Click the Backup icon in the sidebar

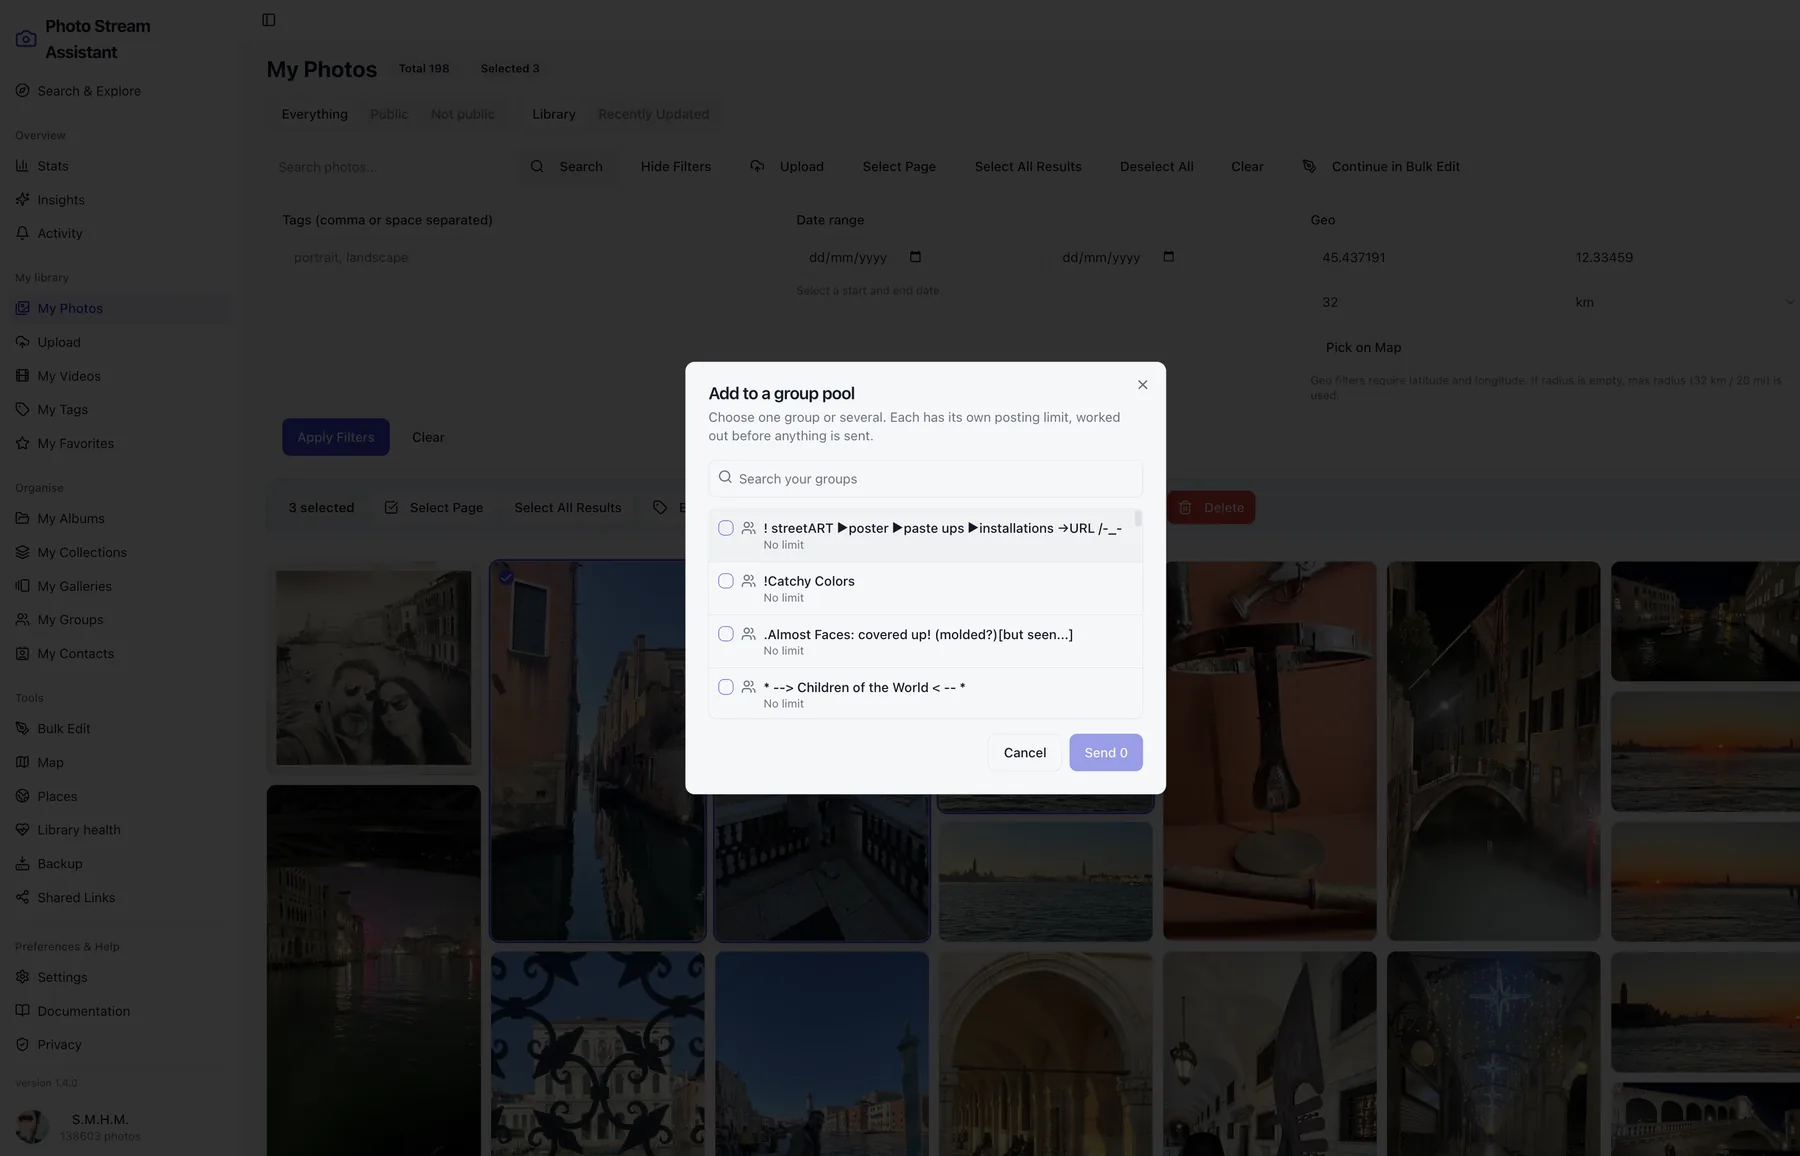click(x=22, y=863)
